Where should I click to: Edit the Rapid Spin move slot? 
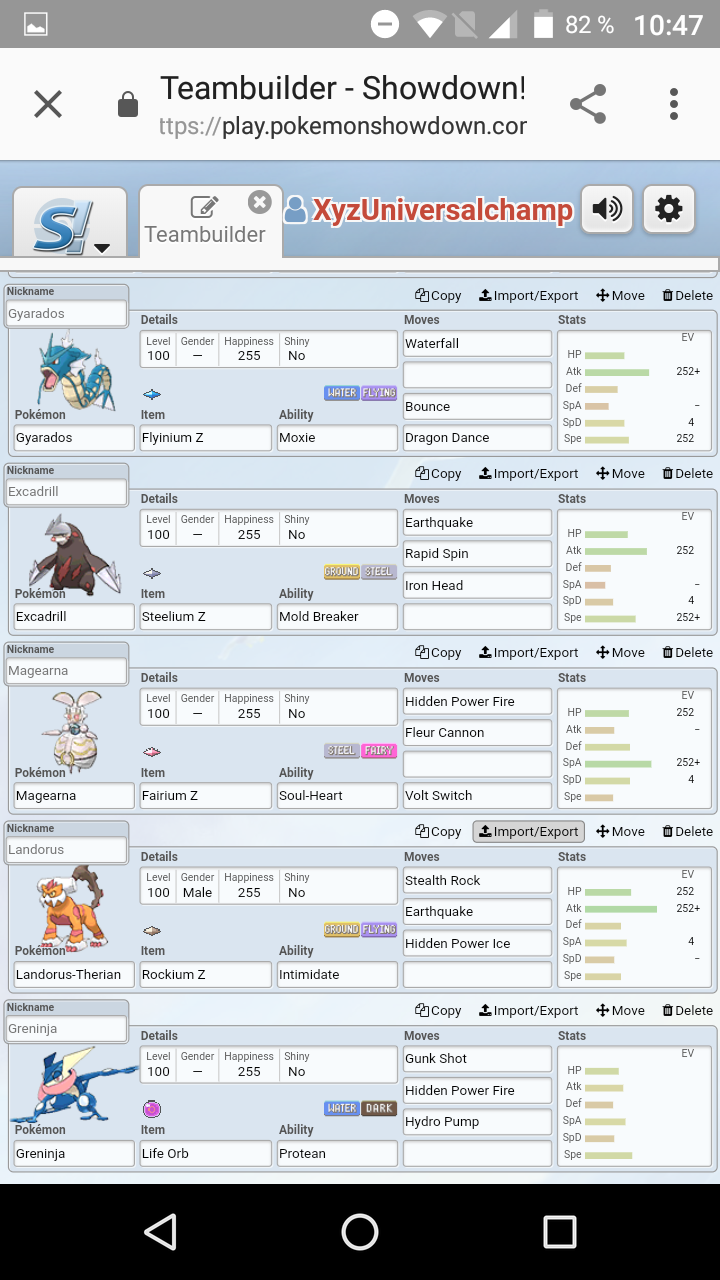pyautogui.click(x=477, y=554)
